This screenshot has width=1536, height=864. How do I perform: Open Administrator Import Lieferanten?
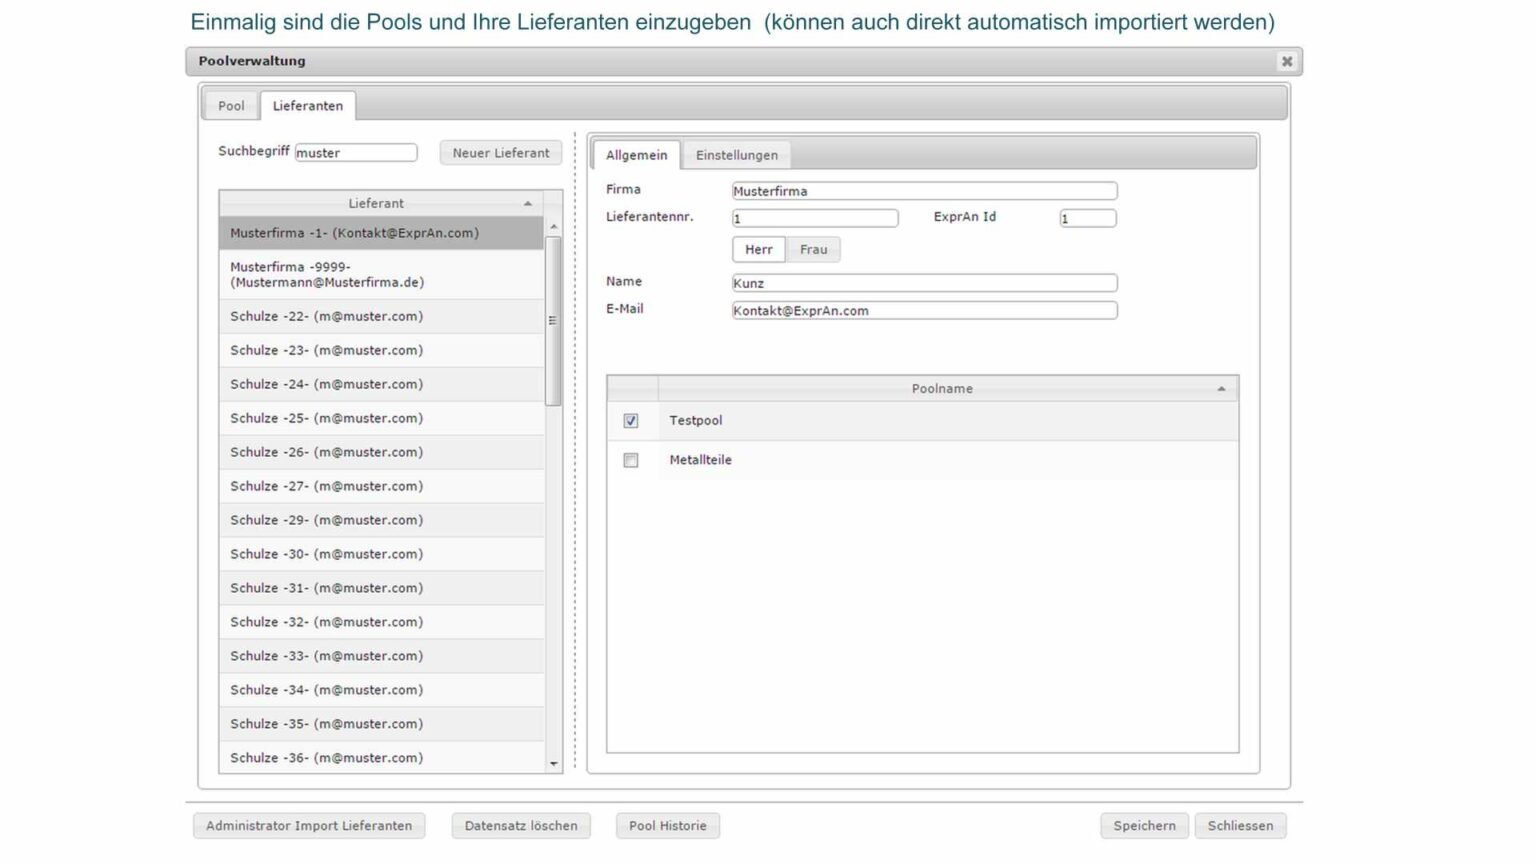[309, 826]
